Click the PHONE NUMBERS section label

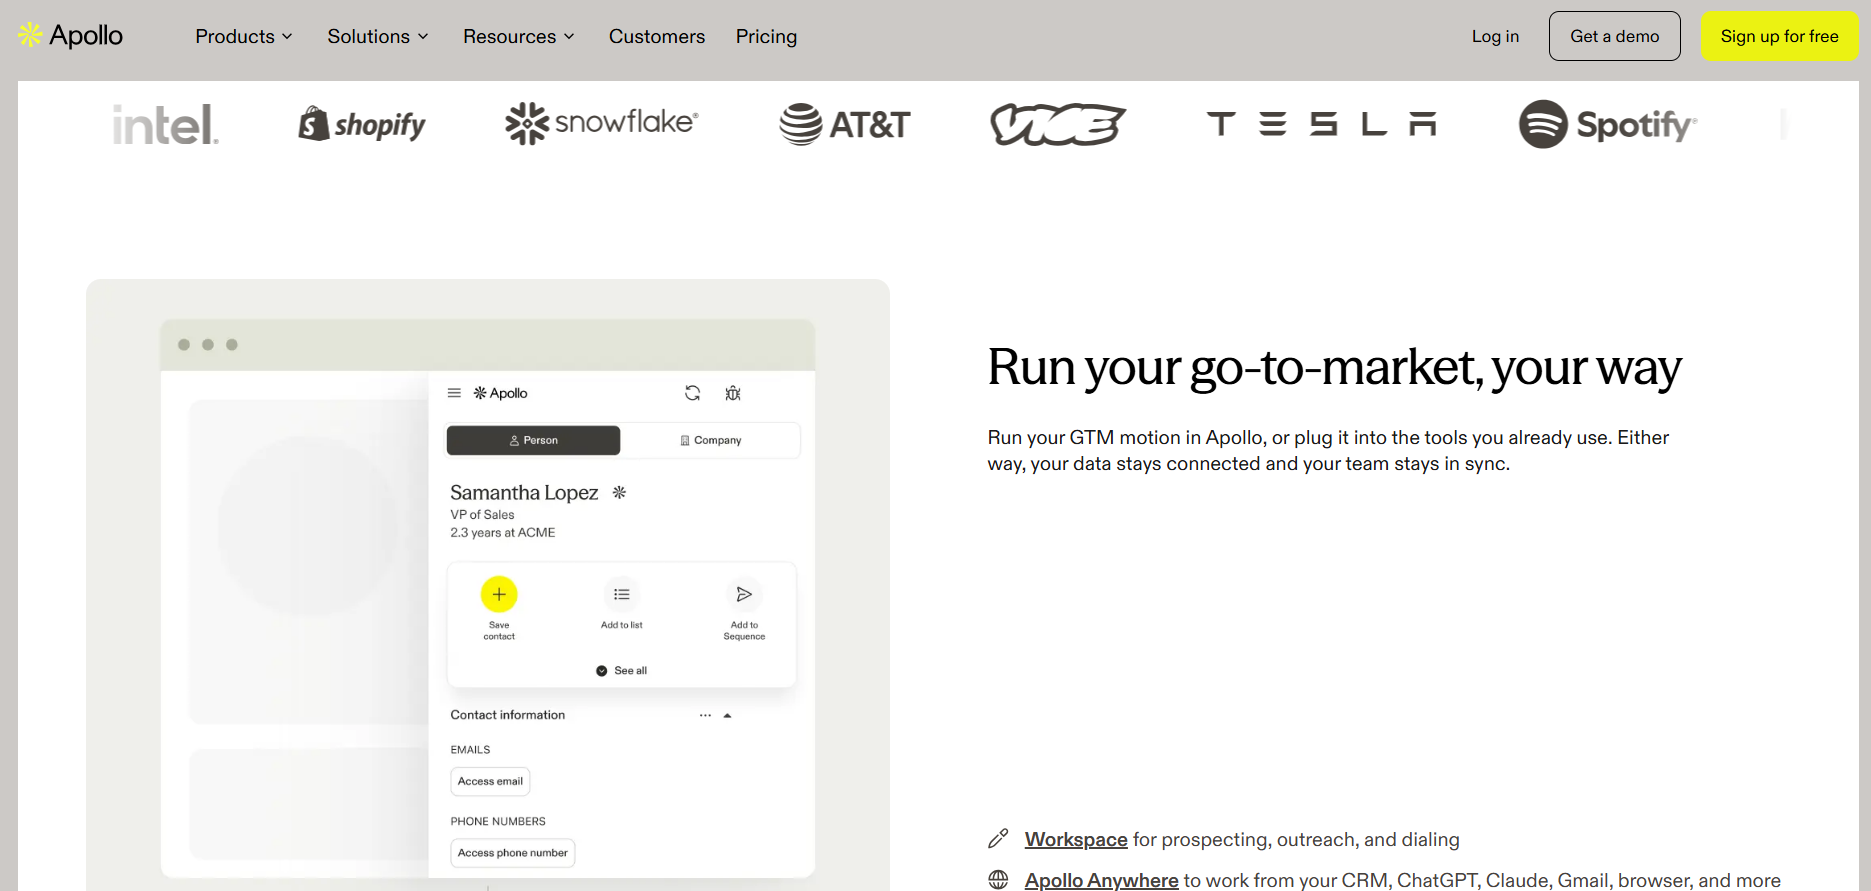(498, 822)
